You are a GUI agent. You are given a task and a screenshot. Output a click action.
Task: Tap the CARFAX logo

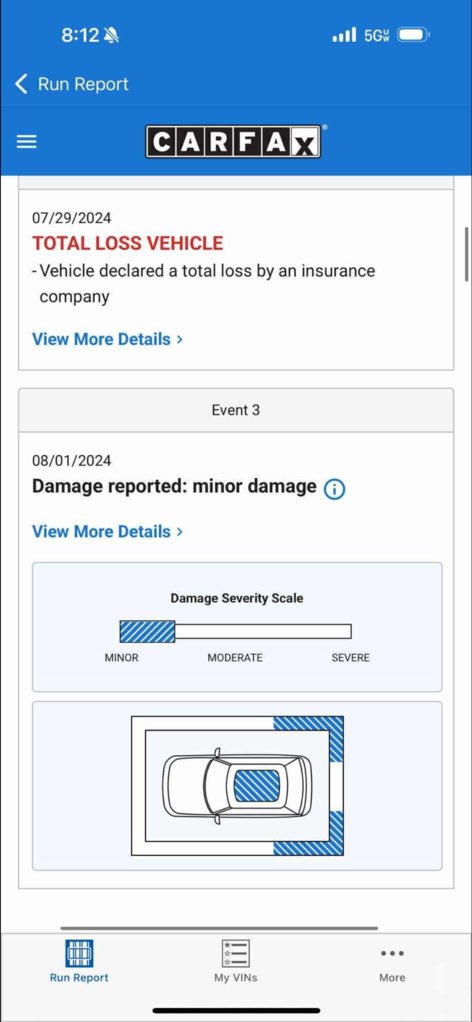click(233, 141)
